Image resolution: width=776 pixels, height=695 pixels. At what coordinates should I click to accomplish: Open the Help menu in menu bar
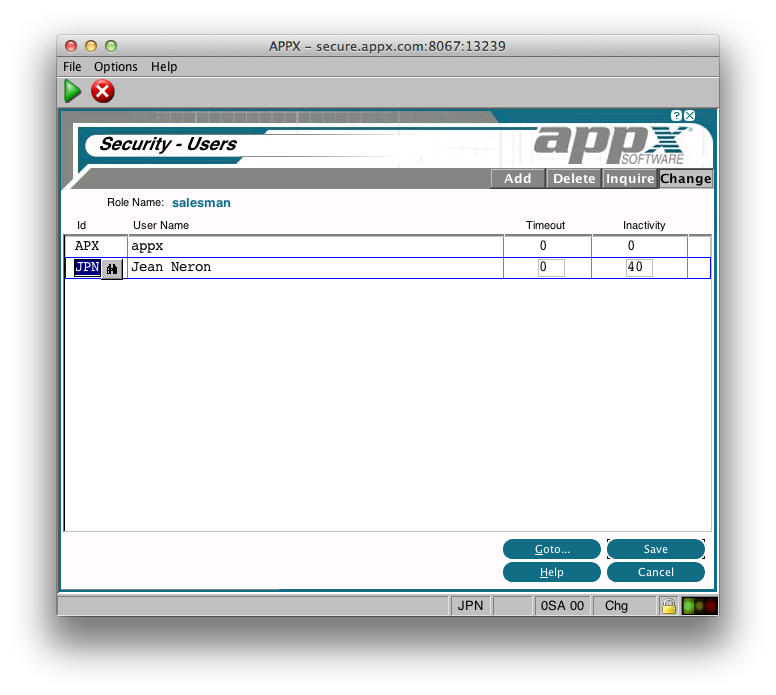[164, 67]
